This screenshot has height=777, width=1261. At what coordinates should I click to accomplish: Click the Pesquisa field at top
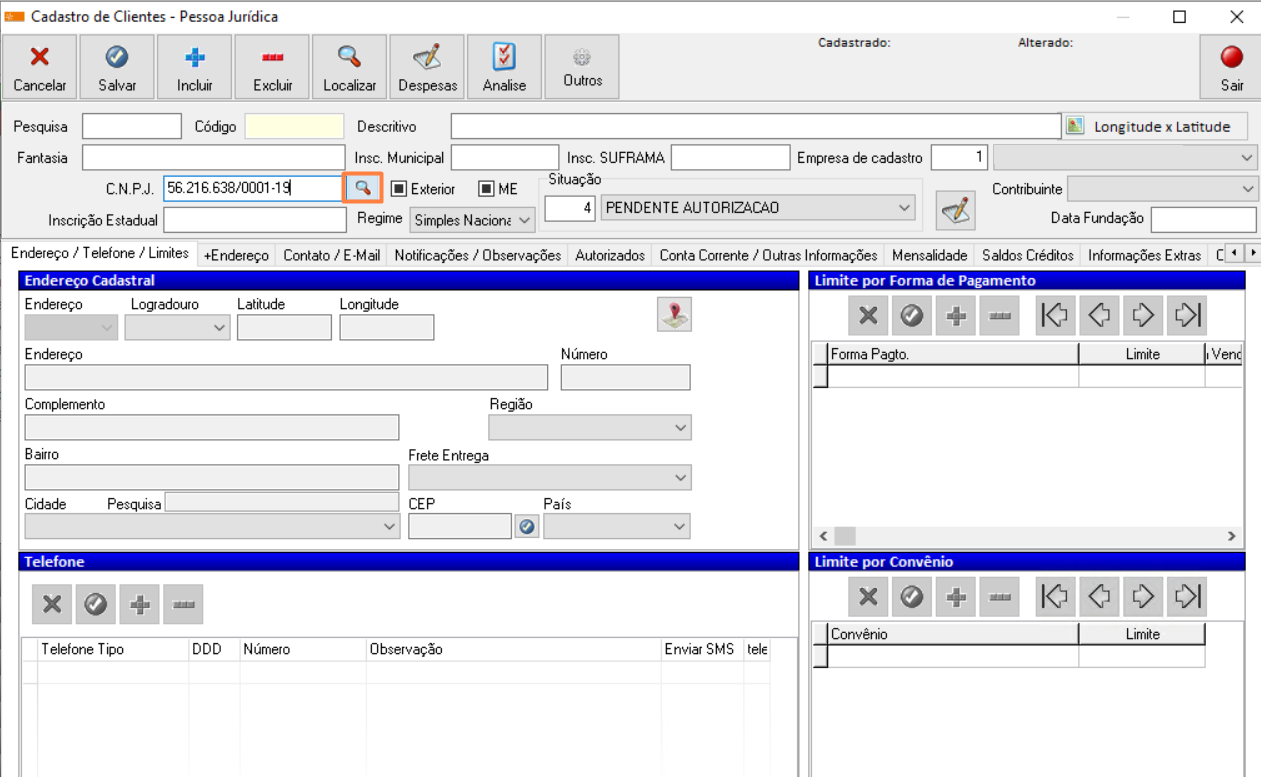[132, 127]
